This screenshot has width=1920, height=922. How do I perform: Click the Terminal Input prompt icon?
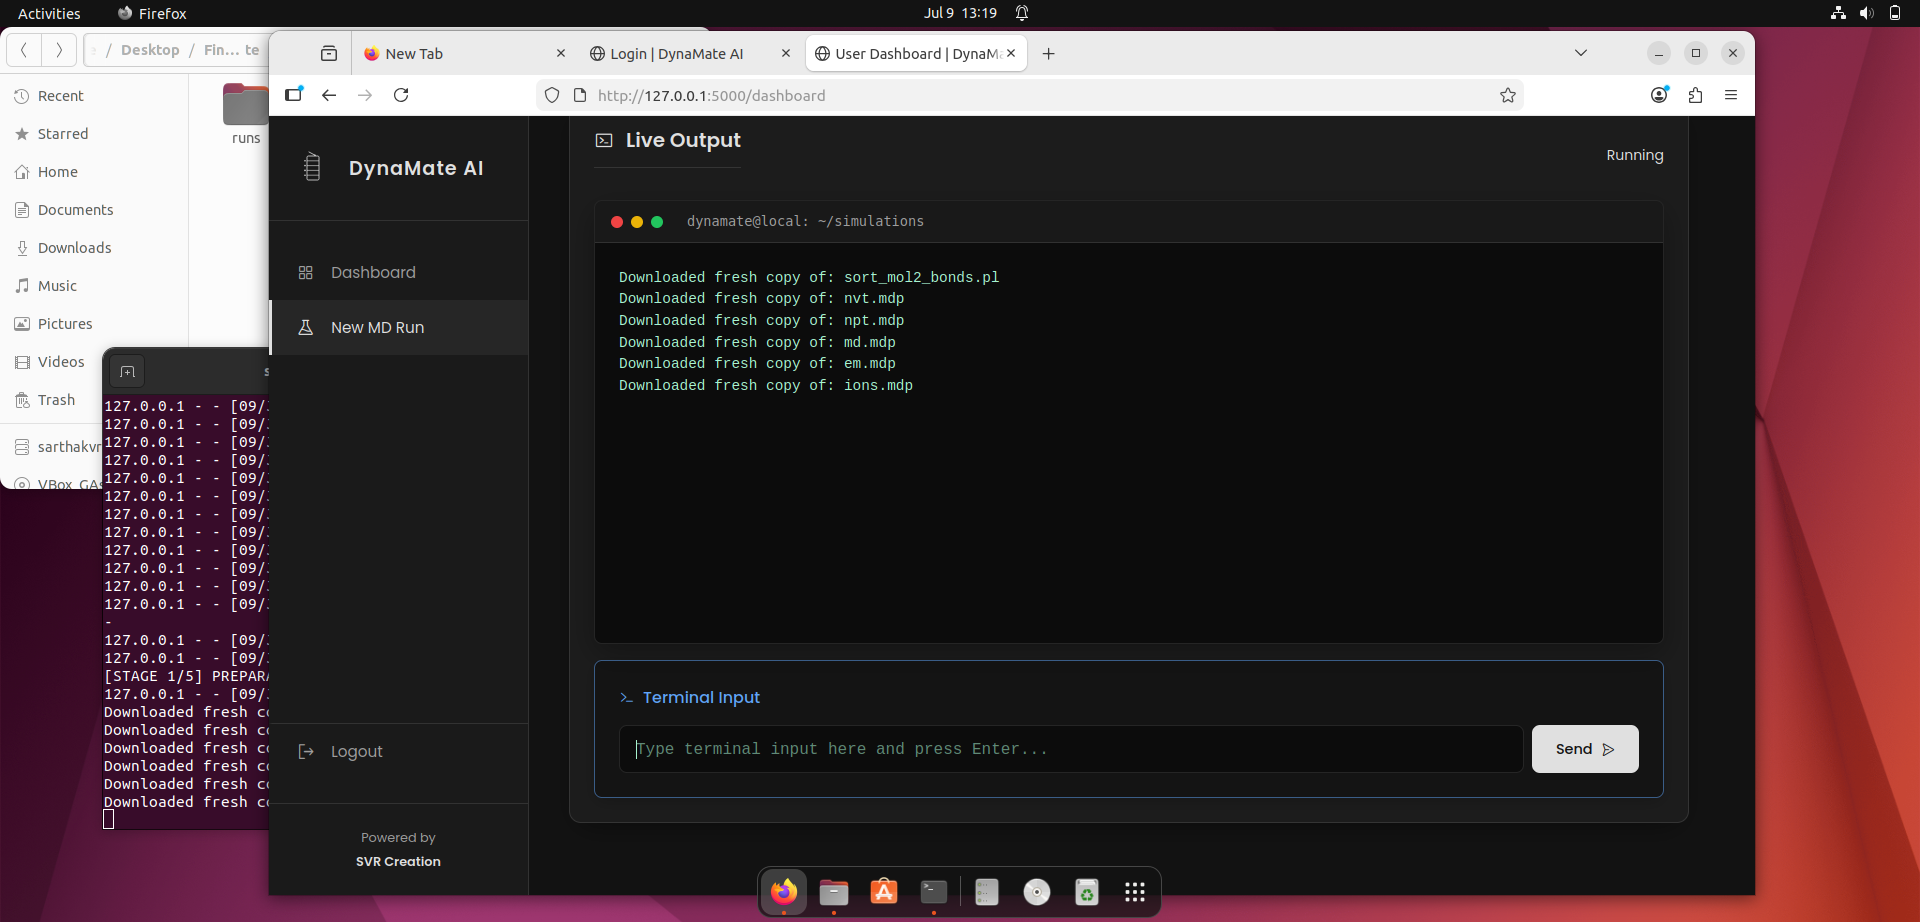pos(626,698)
